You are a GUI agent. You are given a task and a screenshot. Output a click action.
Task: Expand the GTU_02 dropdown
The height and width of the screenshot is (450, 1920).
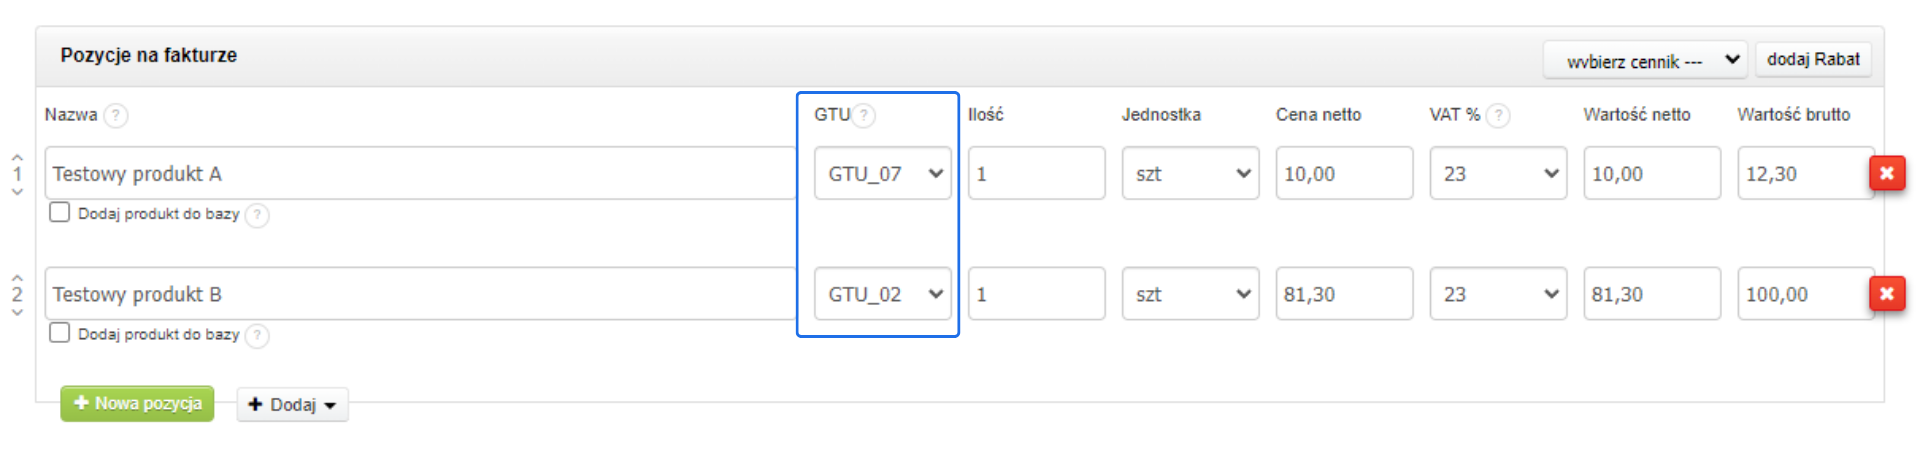click(882, 294)
